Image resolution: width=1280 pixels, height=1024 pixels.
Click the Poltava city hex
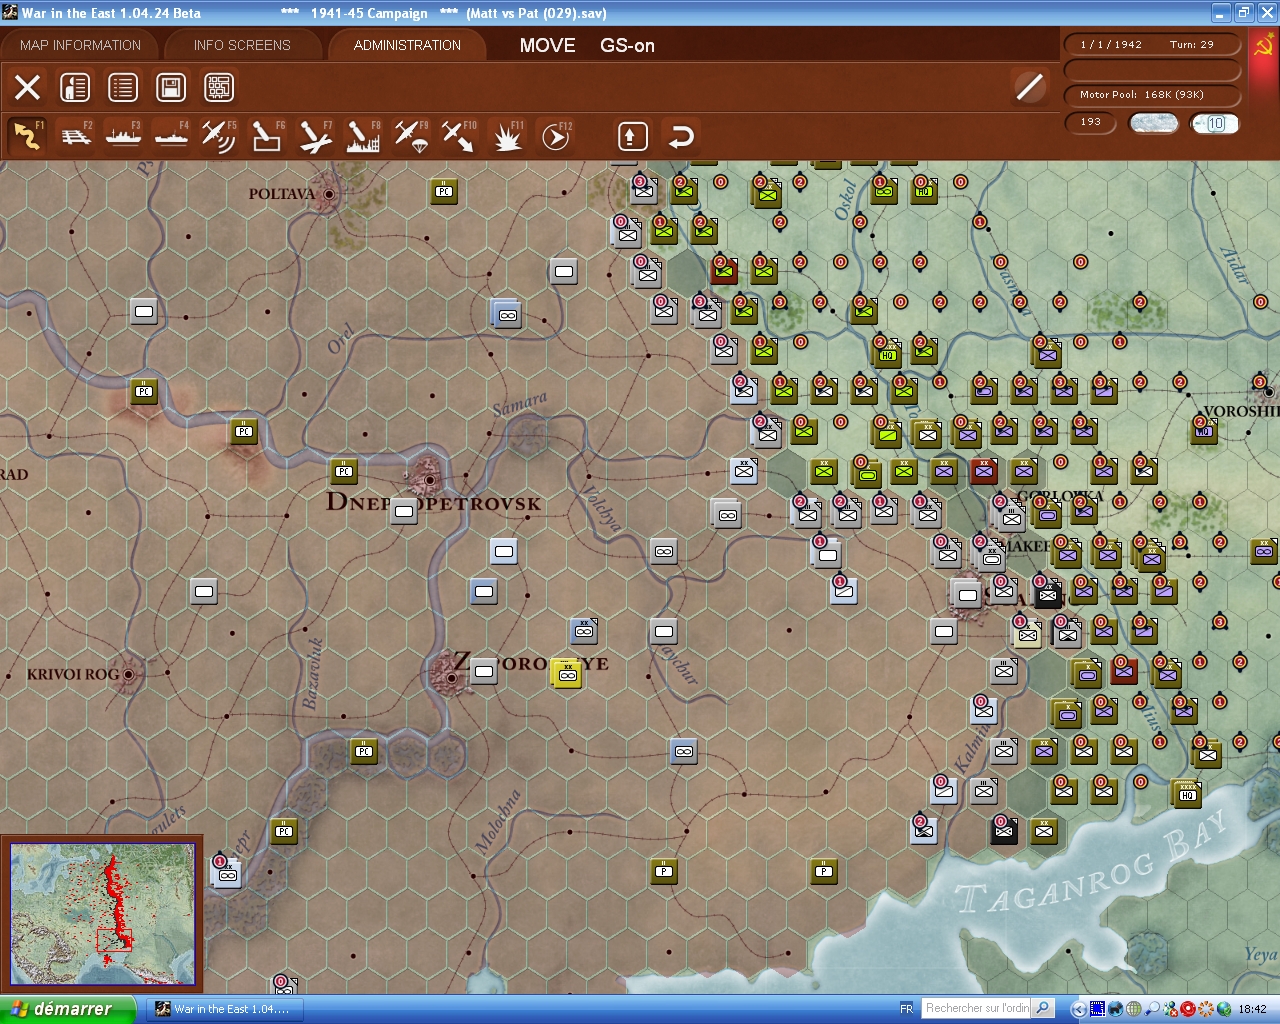coord(328,194)
